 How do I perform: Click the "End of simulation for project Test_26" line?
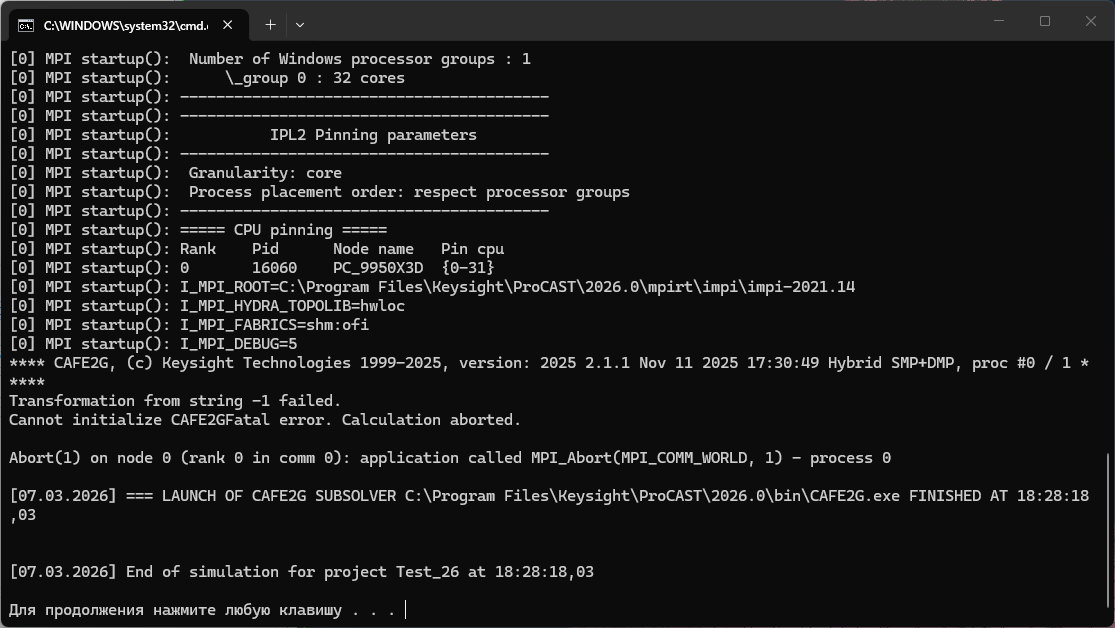click(301, 572)
